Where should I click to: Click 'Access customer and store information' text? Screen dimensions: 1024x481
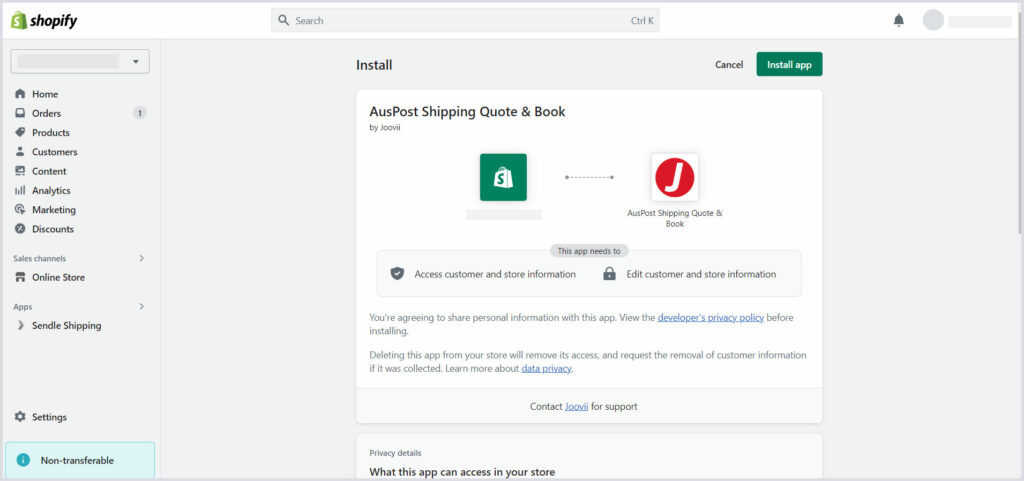click(x=495, y=274)
